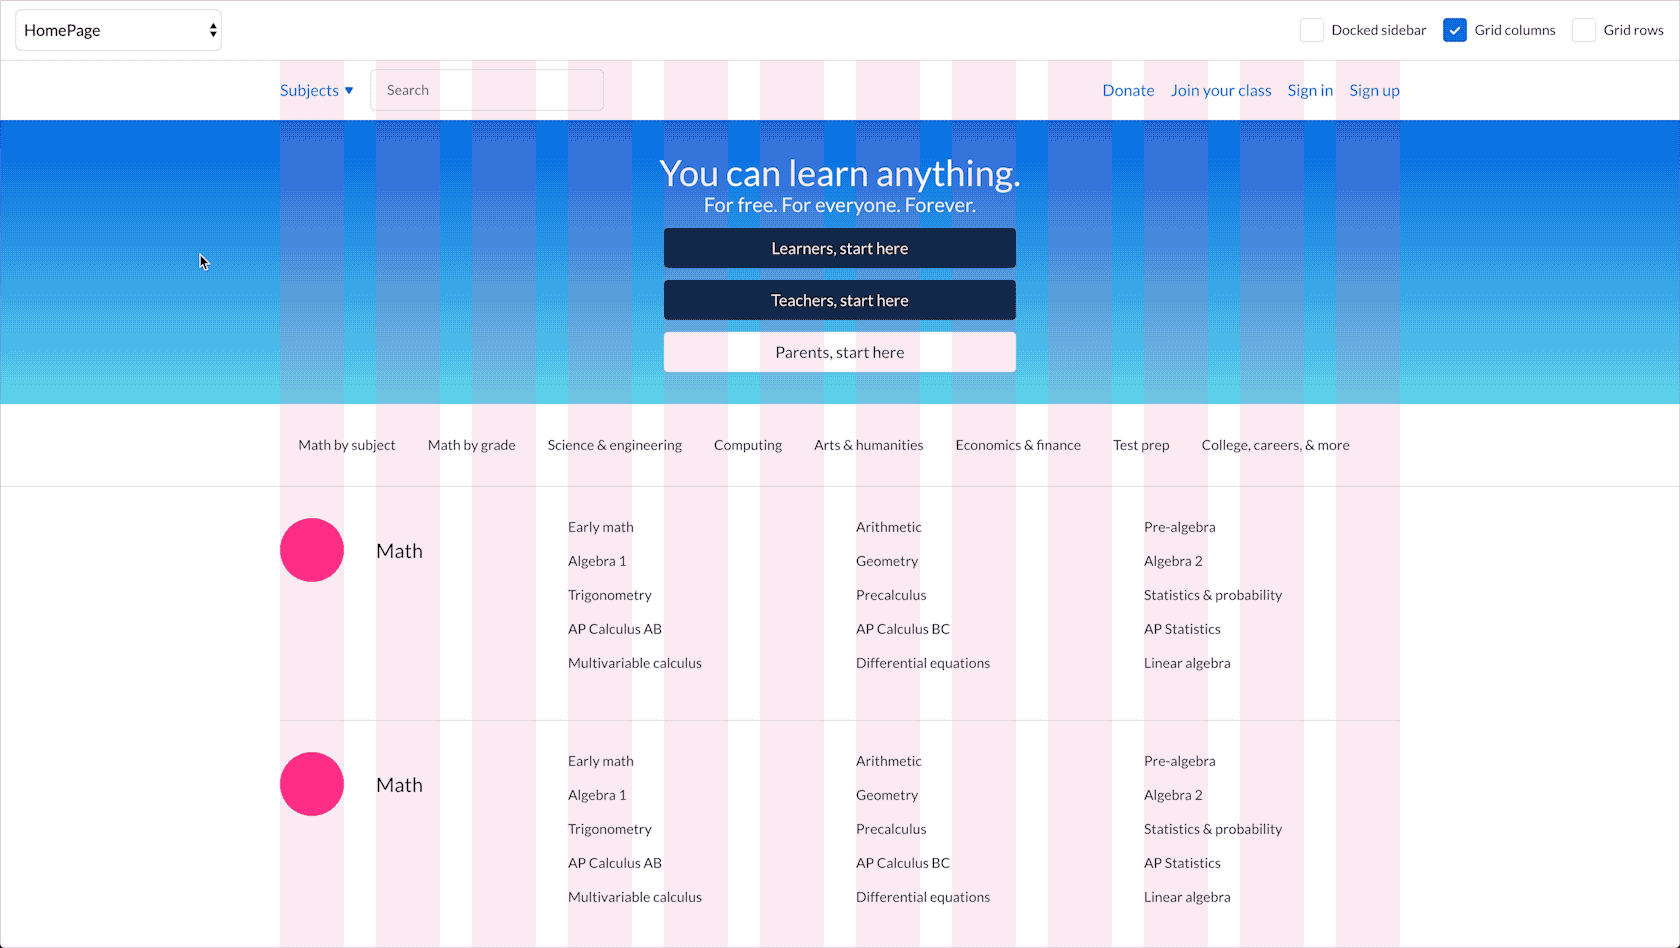Select the Math by grade tab

[472, 445]
